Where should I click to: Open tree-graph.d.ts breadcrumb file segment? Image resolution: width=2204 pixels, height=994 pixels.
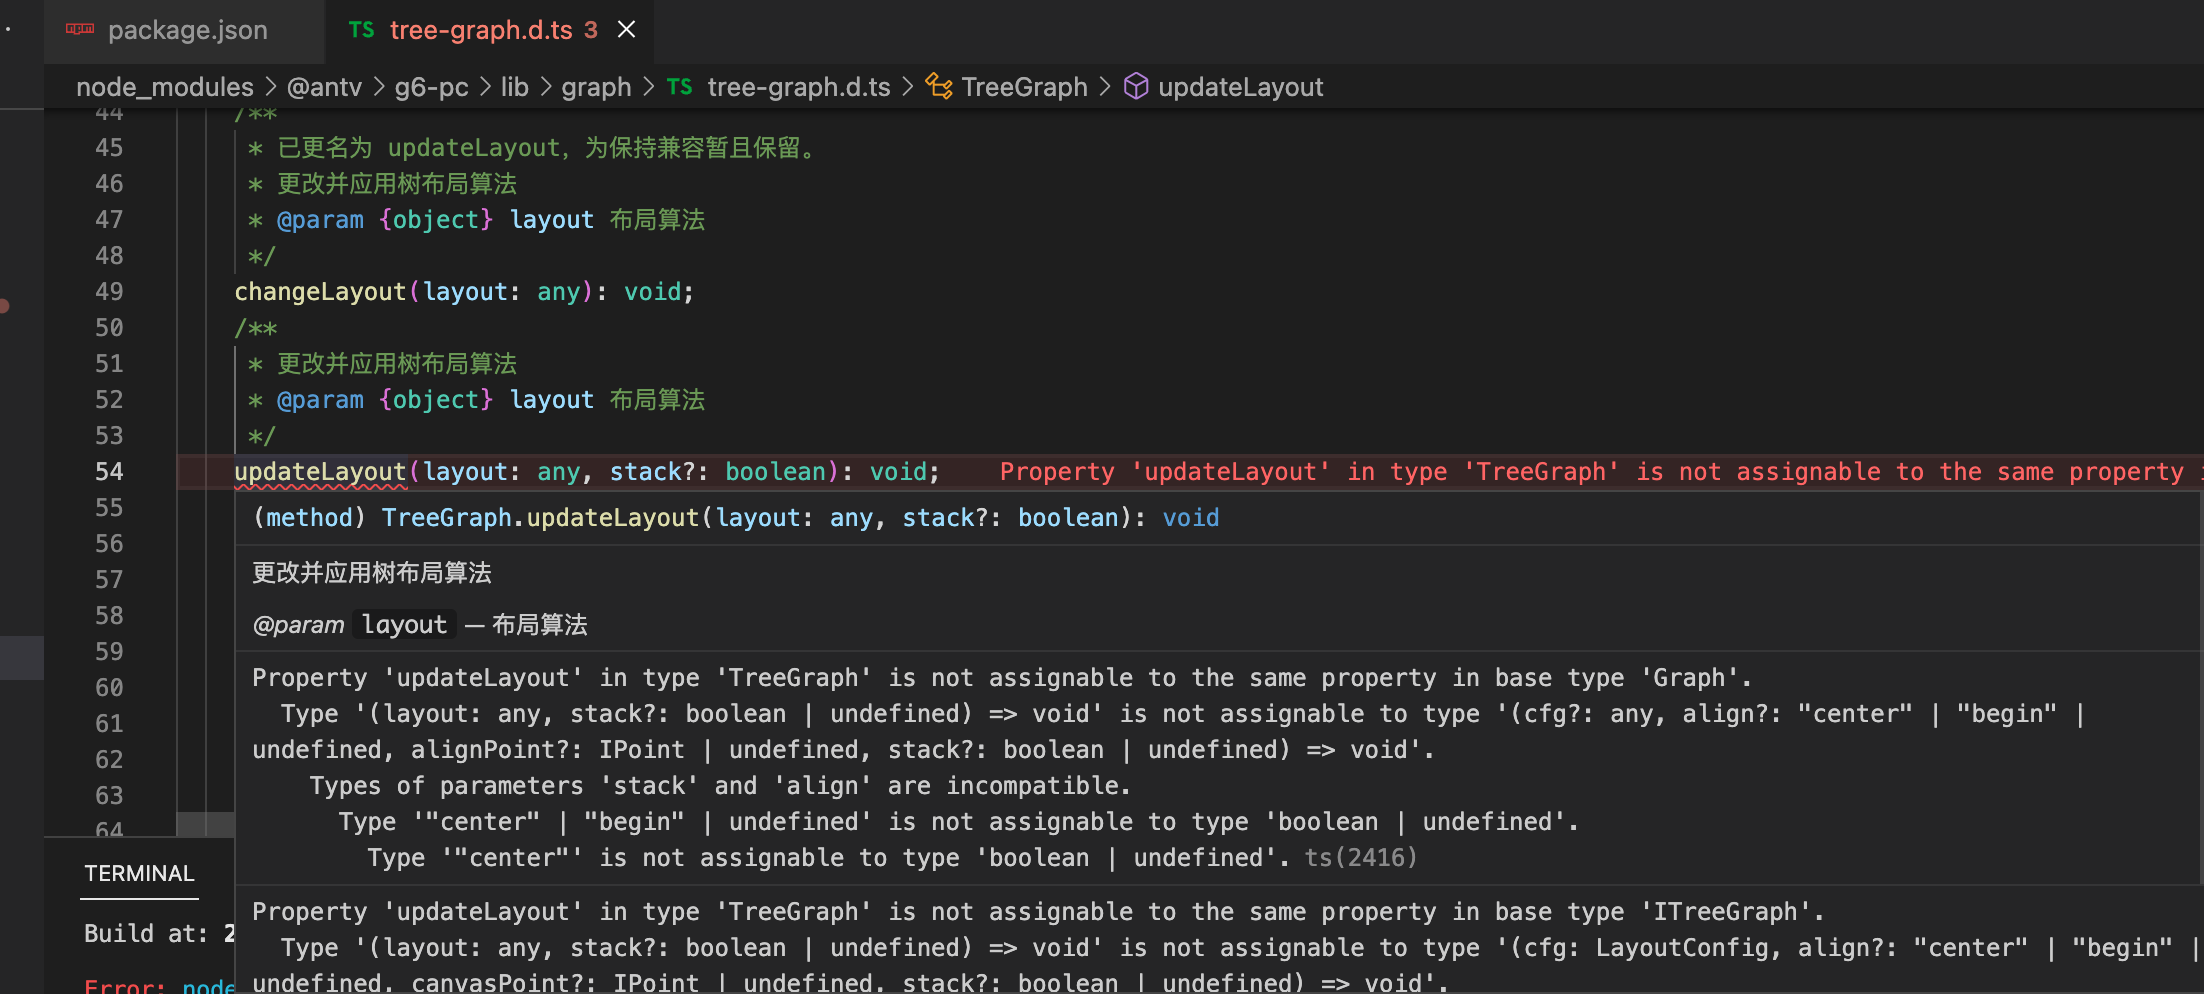click(x=798, y=87)
